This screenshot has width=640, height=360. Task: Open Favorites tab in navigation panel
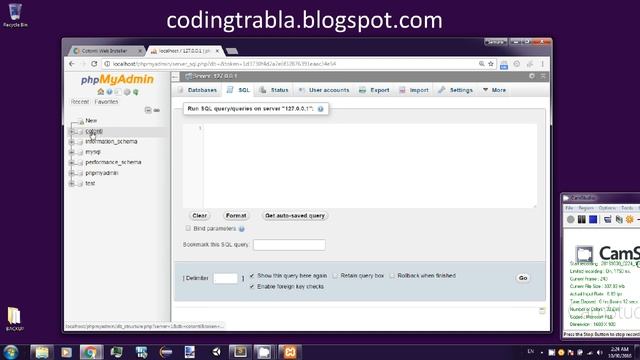tap(106, 102)
